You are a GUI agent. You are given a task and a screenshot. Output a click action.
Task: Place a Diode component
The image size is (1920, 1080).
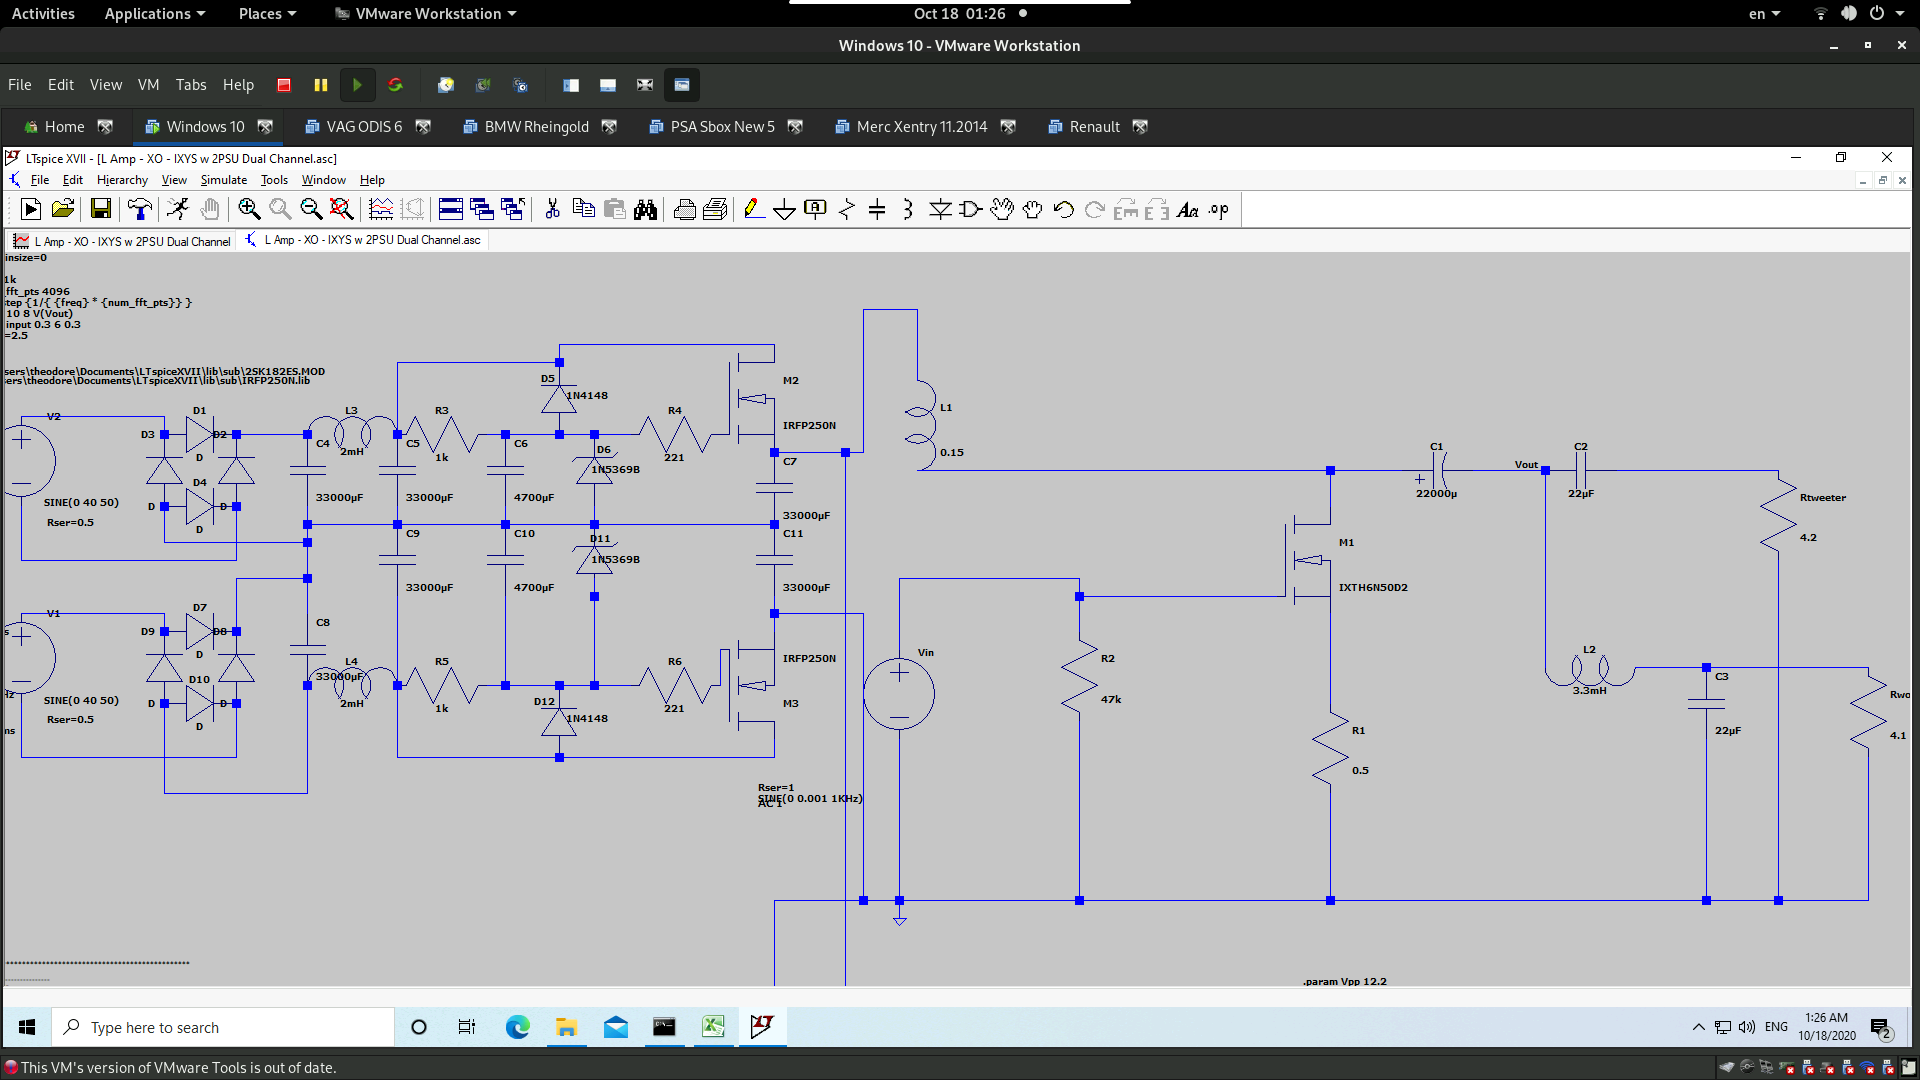(940, 209)
